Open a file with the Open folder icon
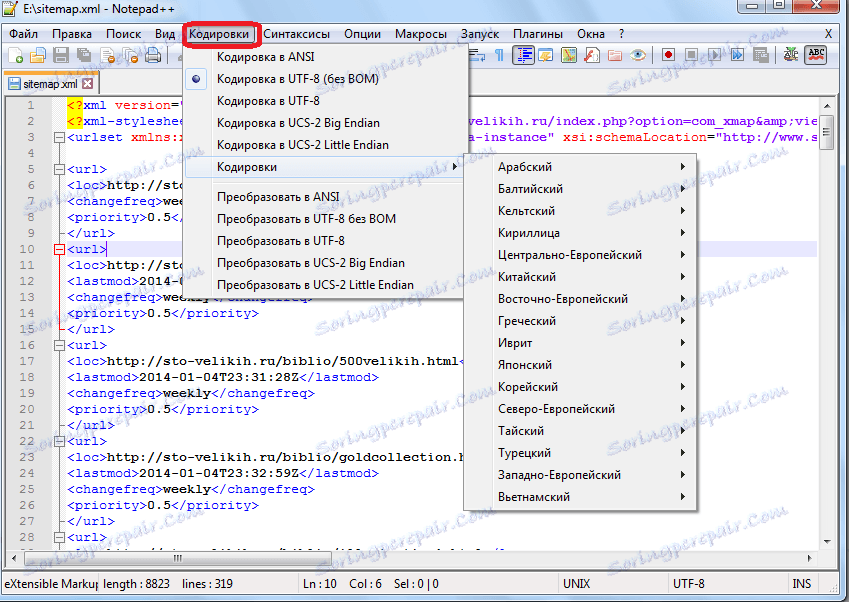This screenshot has width=849, height=602. (36, 55)
